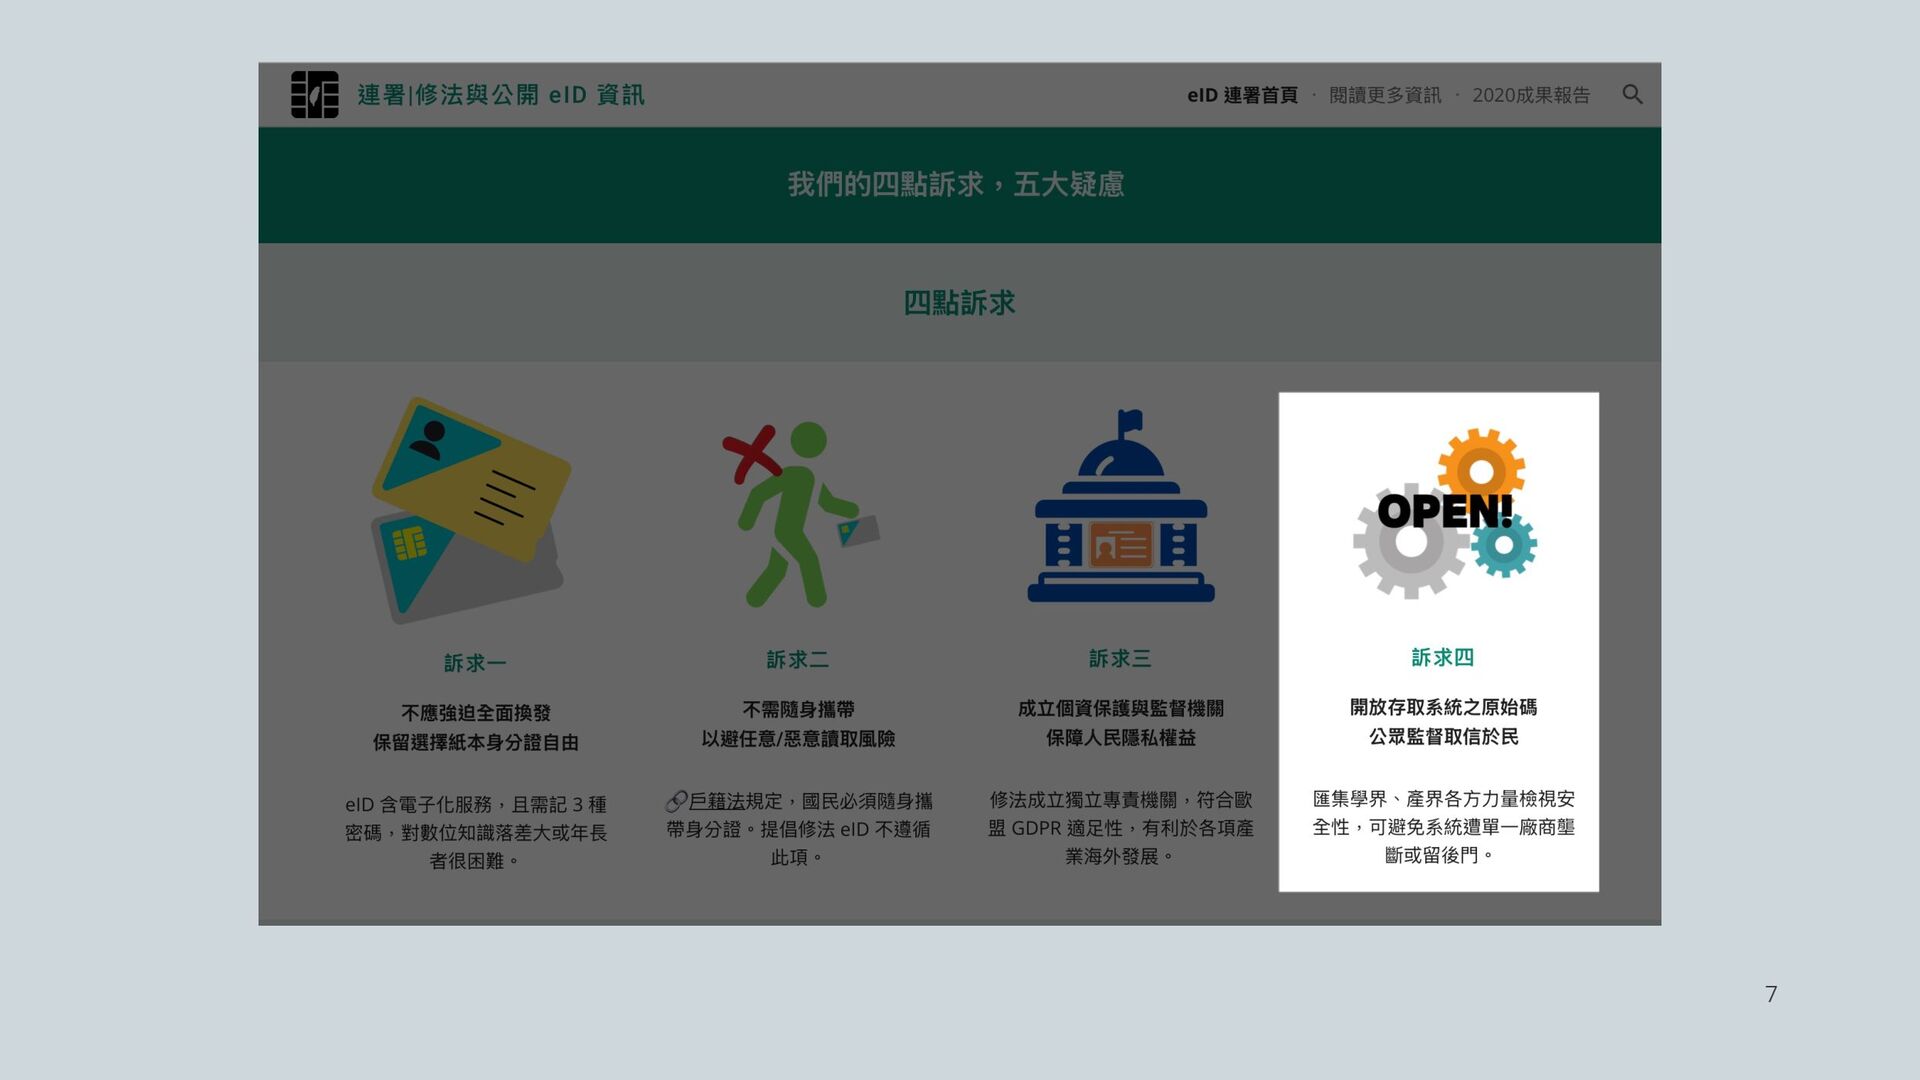Open the eID 連署首頁 menu item
1920x1080 pixels.
(x=1242, y=95)
